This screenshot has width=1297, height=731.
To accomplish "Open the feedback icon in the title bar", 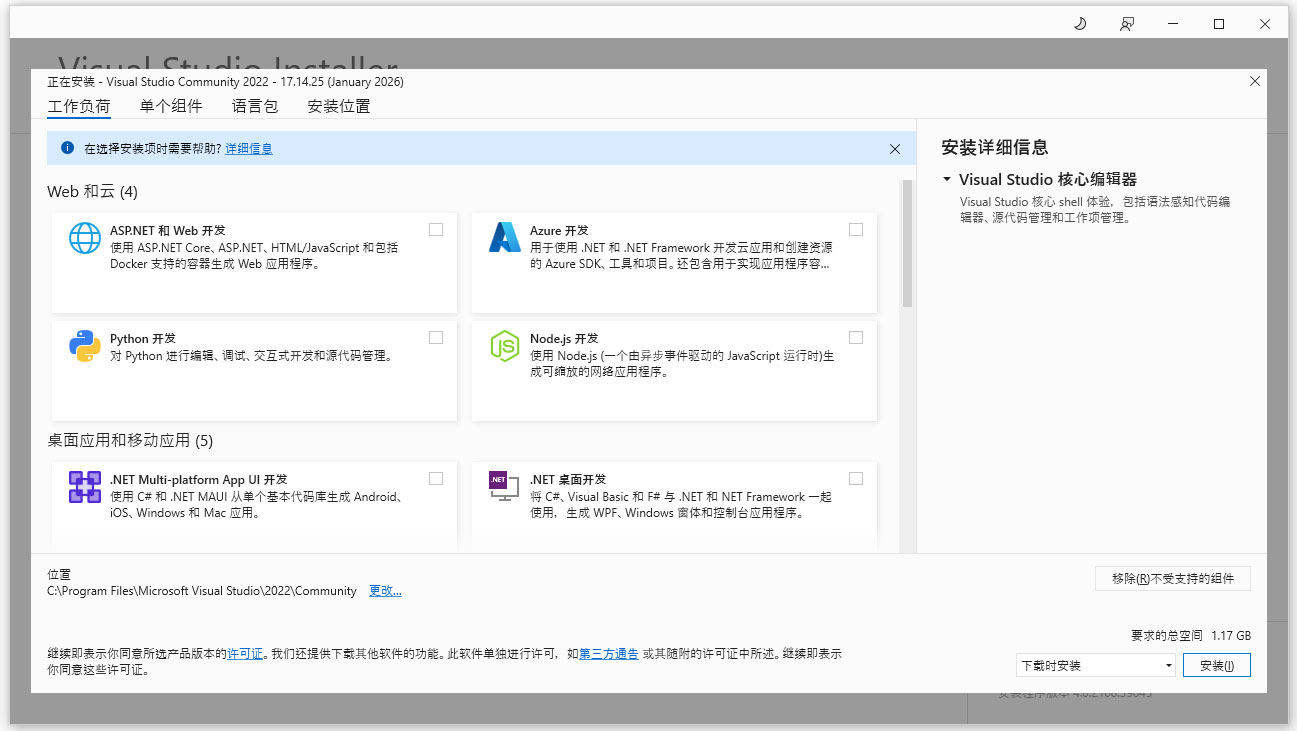I will pos(1126,22).
